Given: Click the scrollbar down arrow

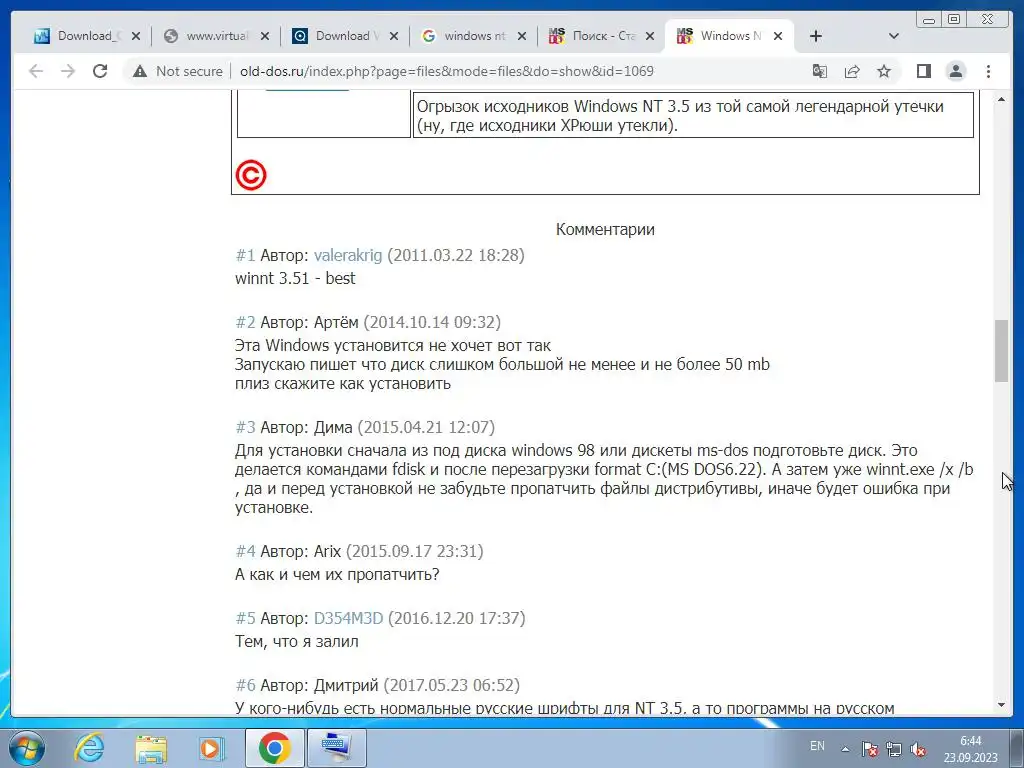Looking at the screenshot, I should click(1002, 705).
